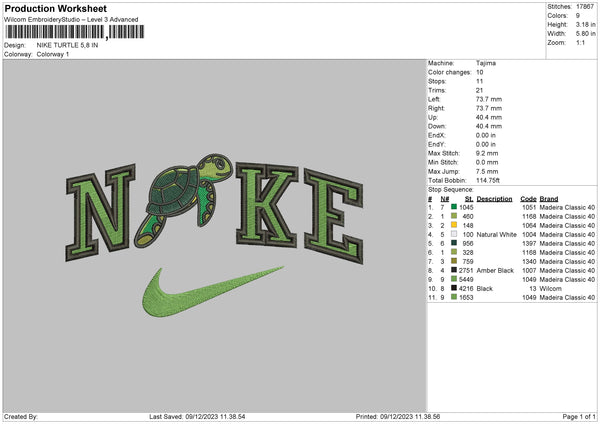
Task: Click code 1051 in stop row 1
Action: (x=529, y=207)
